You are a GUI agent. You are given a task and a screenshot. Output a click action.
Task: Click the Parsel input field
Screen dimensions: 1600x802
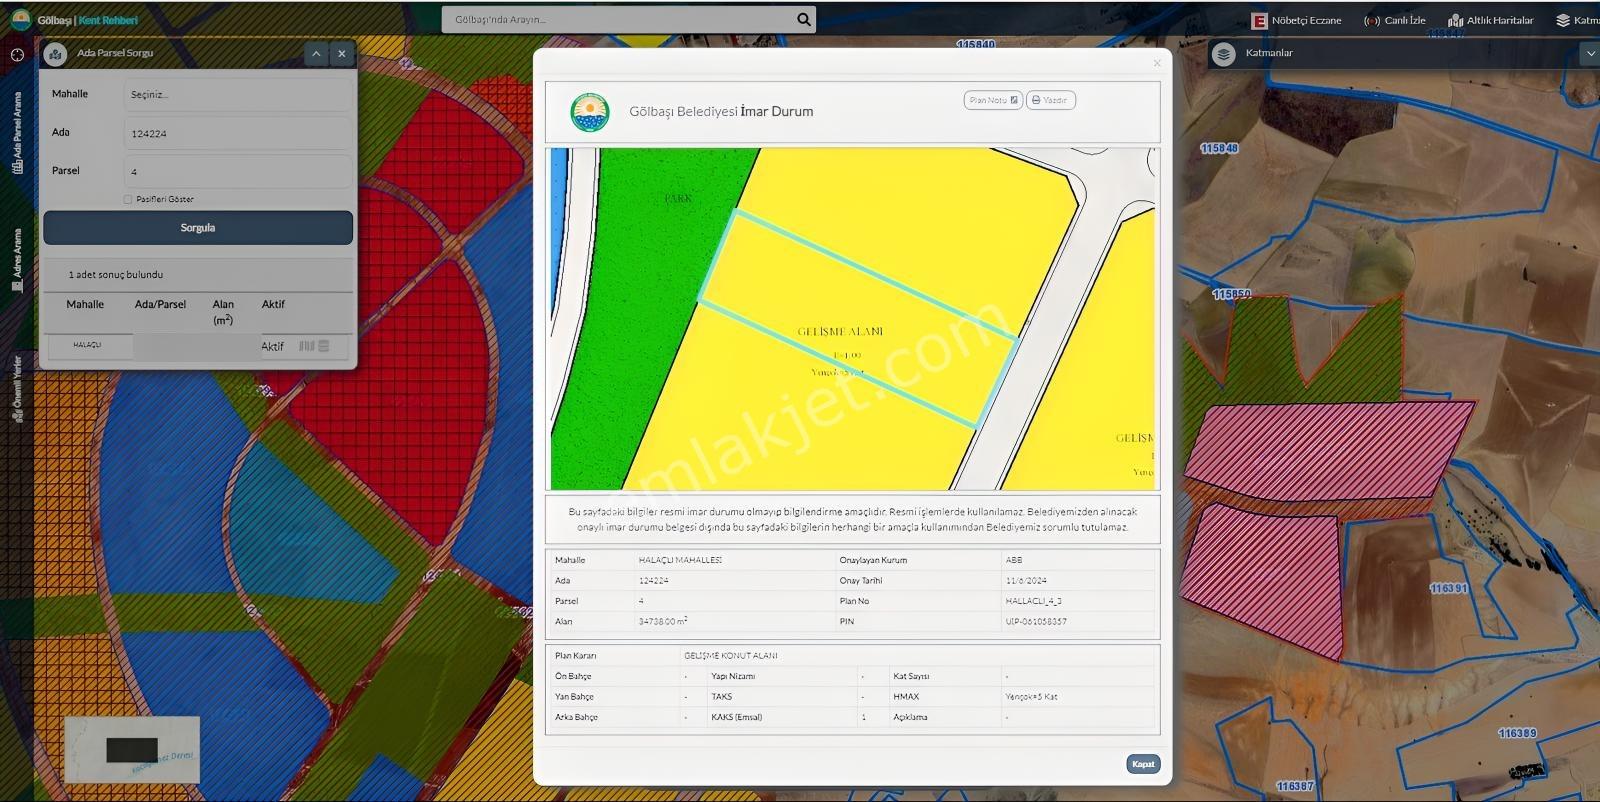coord(238,171)
